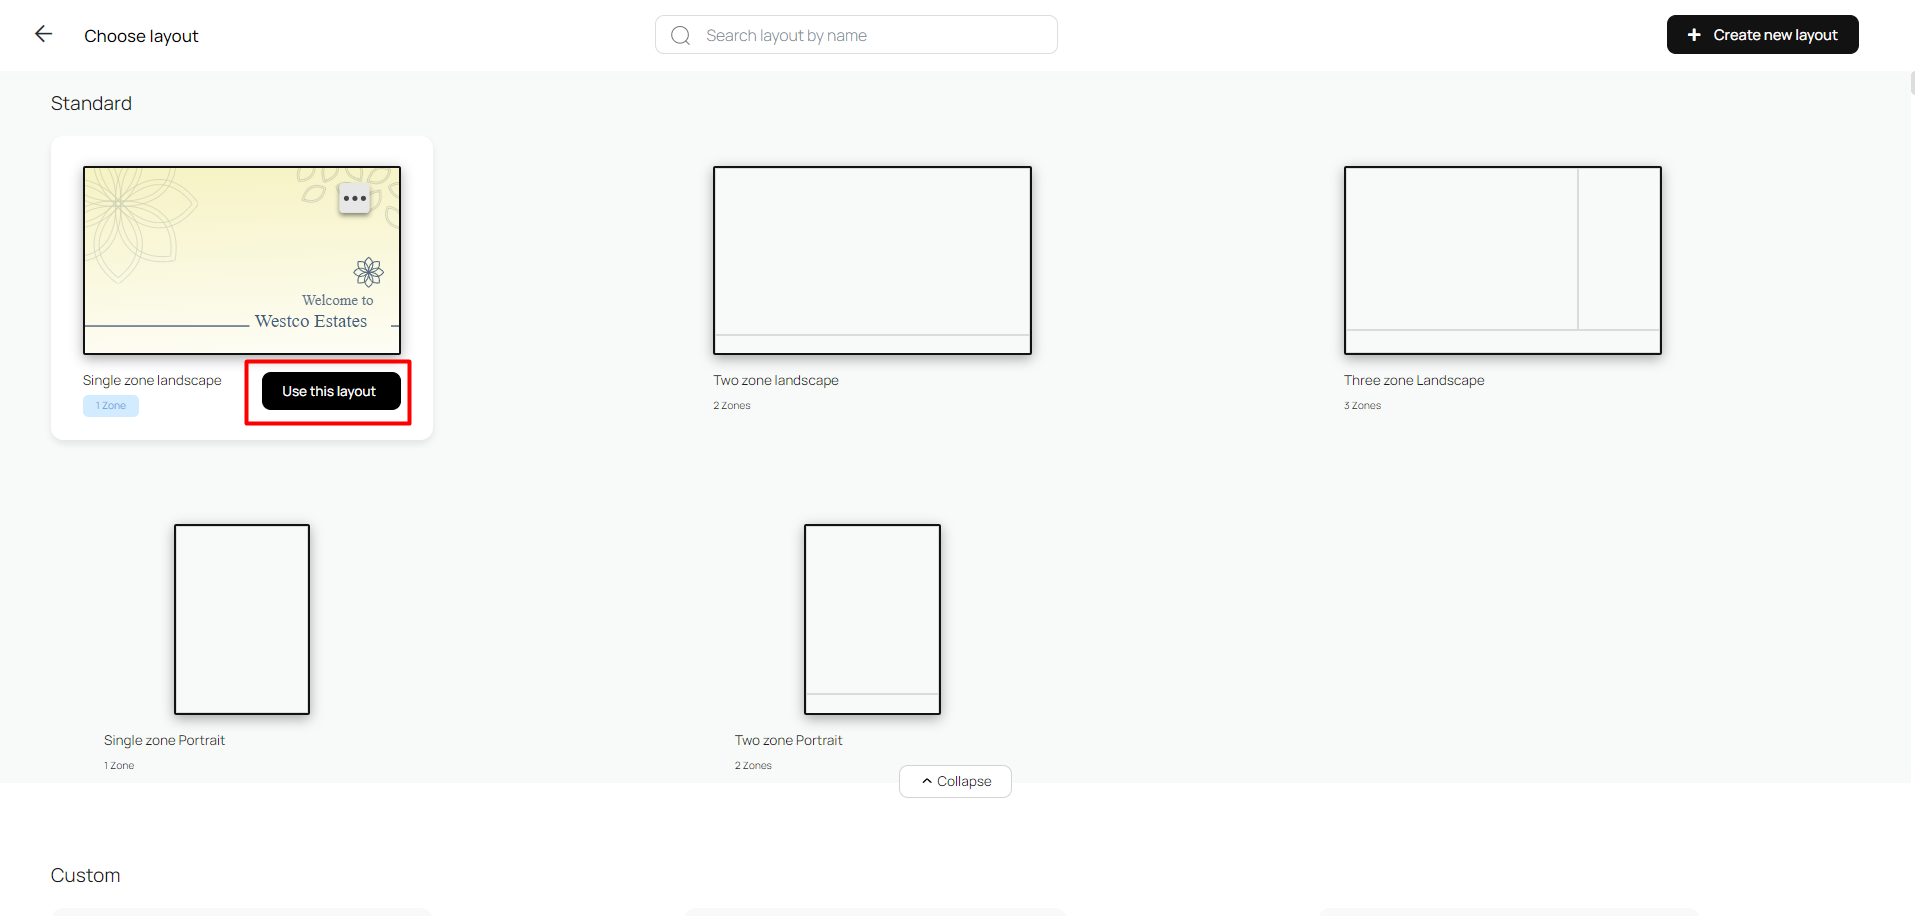Select the Two zone Portrait thumbnail
1915x916 pixels.
point(872,619)
